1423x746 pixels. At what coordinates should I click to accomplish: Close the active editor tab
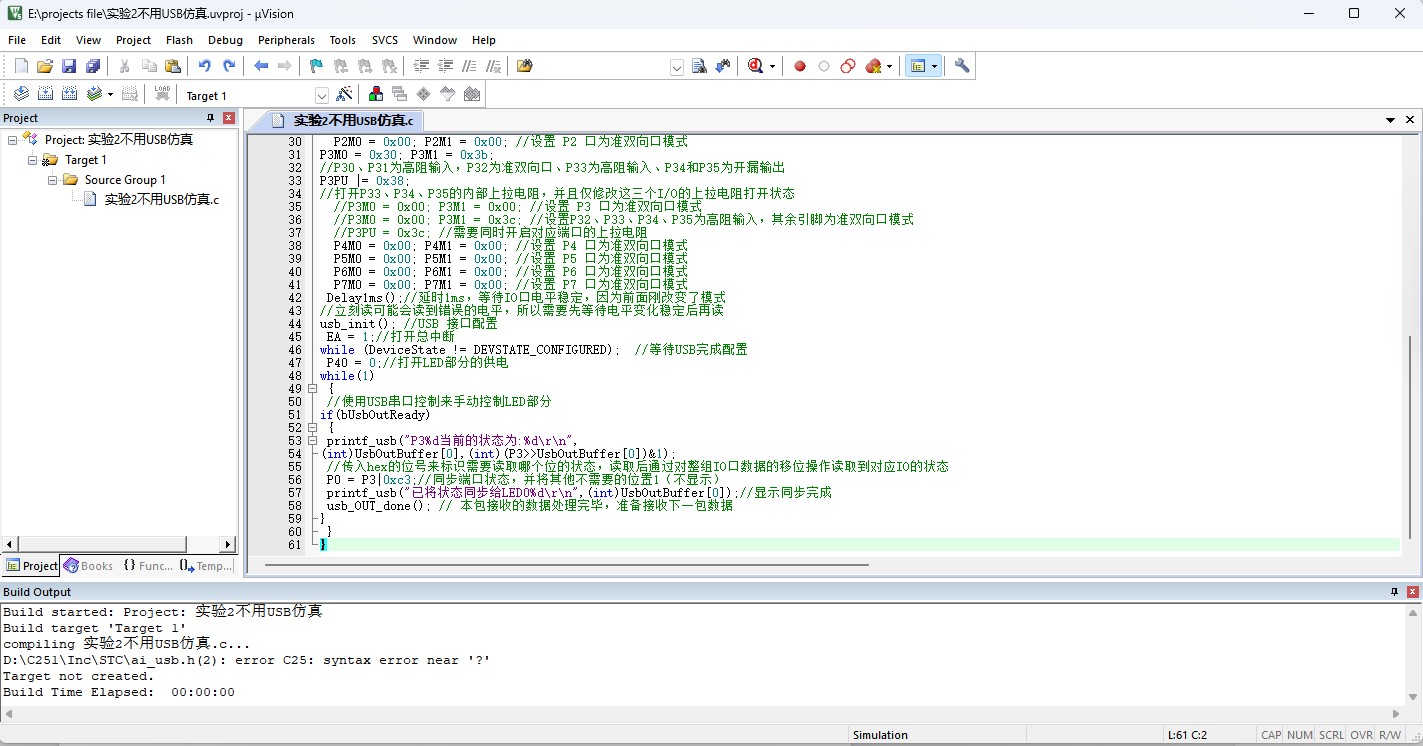click(x=1410, y=120)
